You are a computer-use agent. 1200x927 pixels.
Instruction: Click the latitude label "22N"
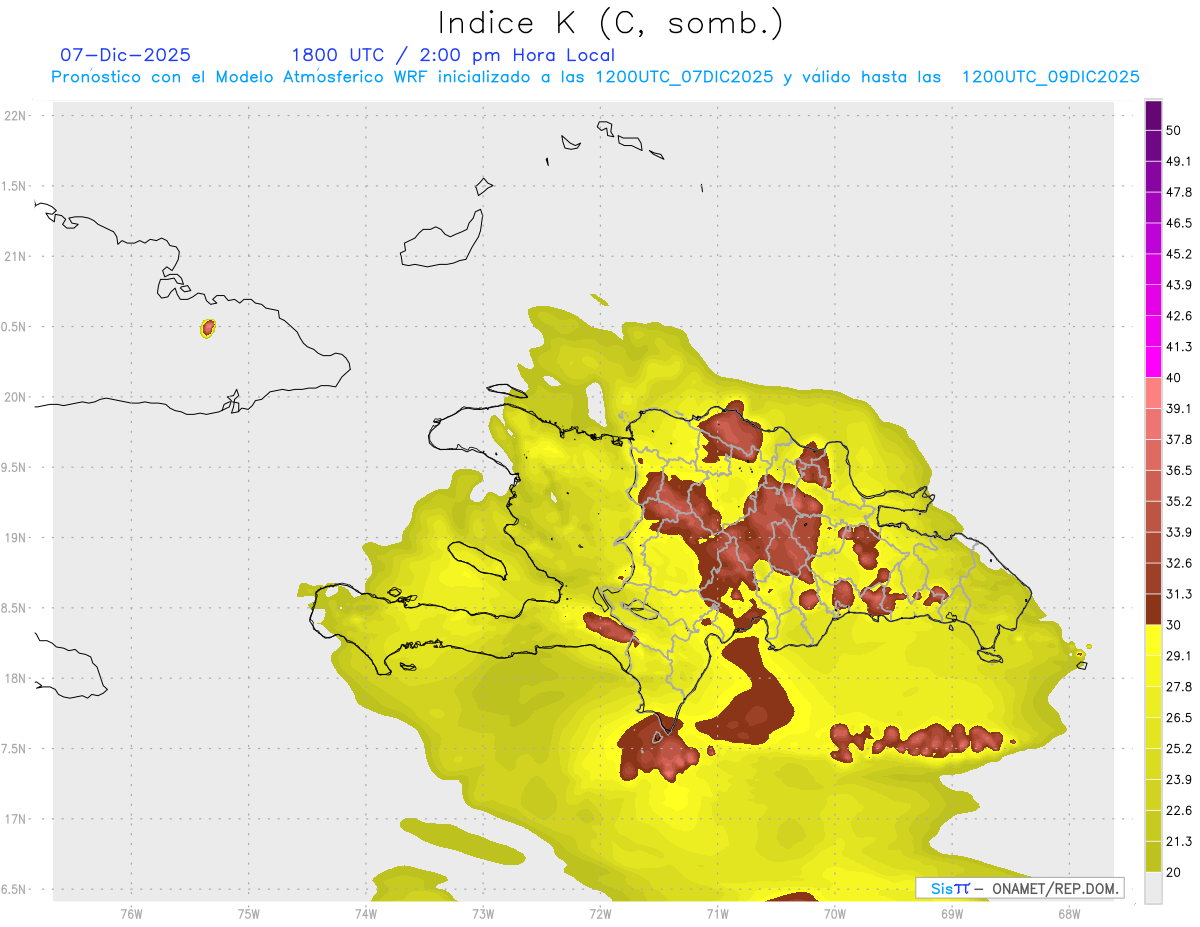(17, 116)
